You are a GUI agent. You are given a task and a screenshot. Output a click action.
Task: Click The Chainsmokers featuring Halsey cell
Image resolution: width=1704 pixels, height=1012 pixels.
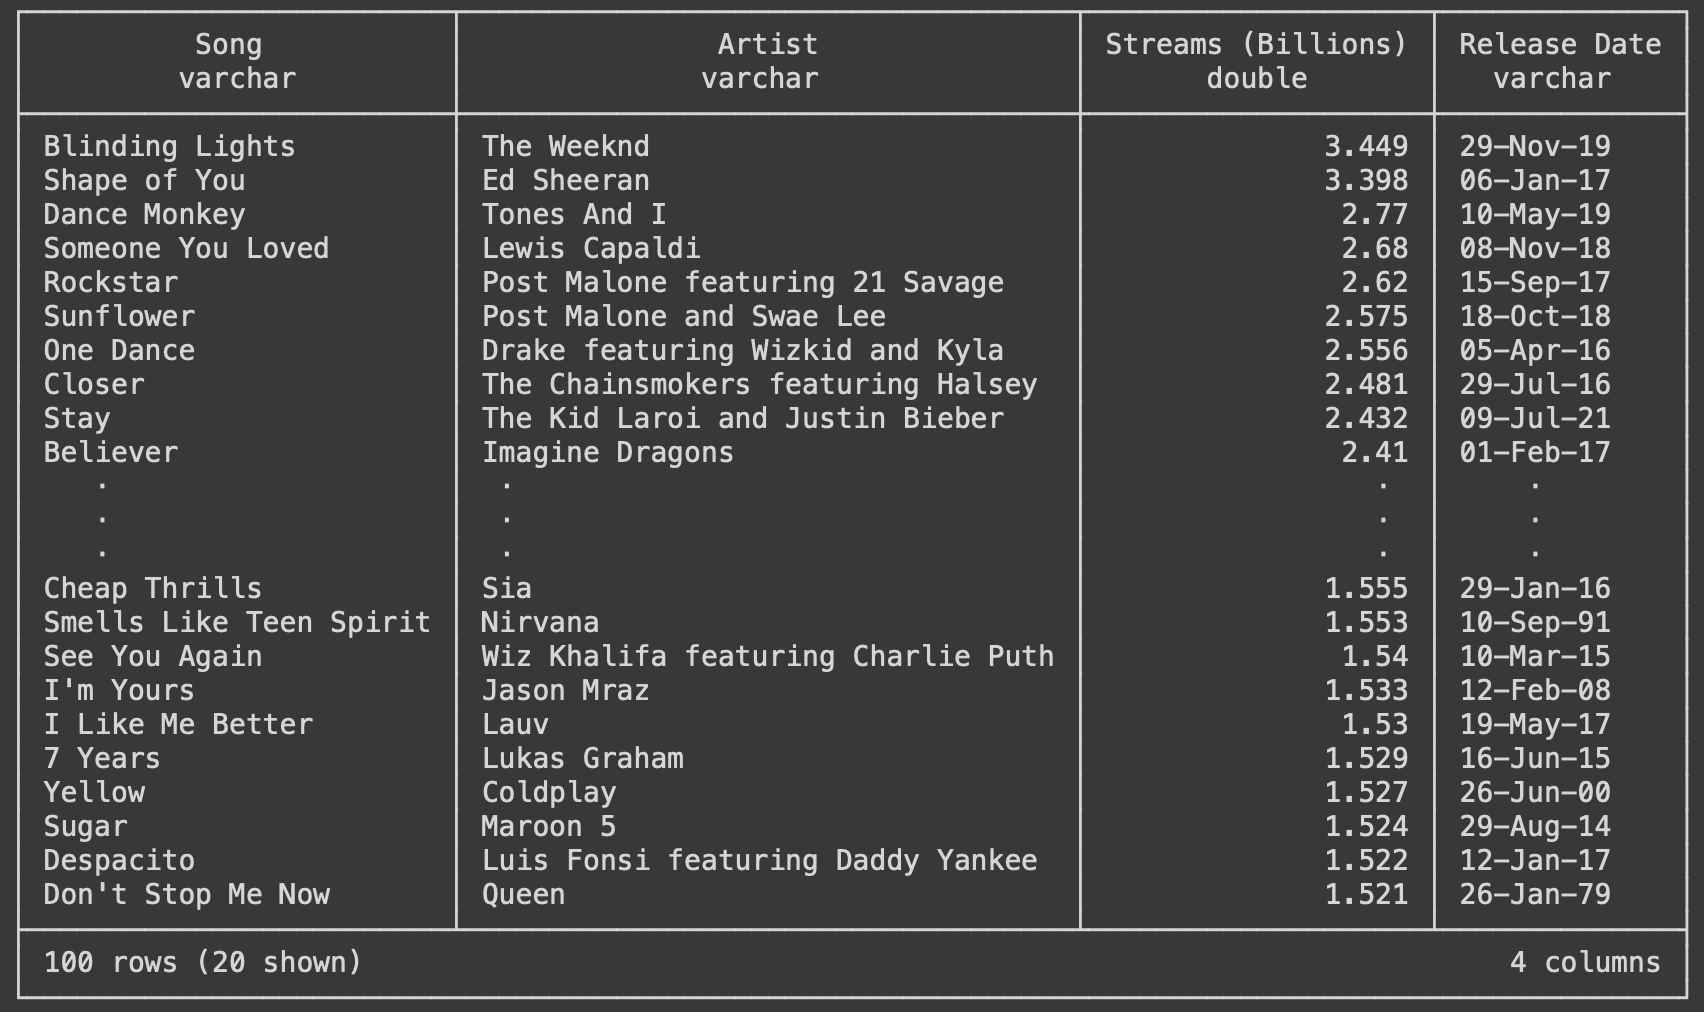coord(759,385)
